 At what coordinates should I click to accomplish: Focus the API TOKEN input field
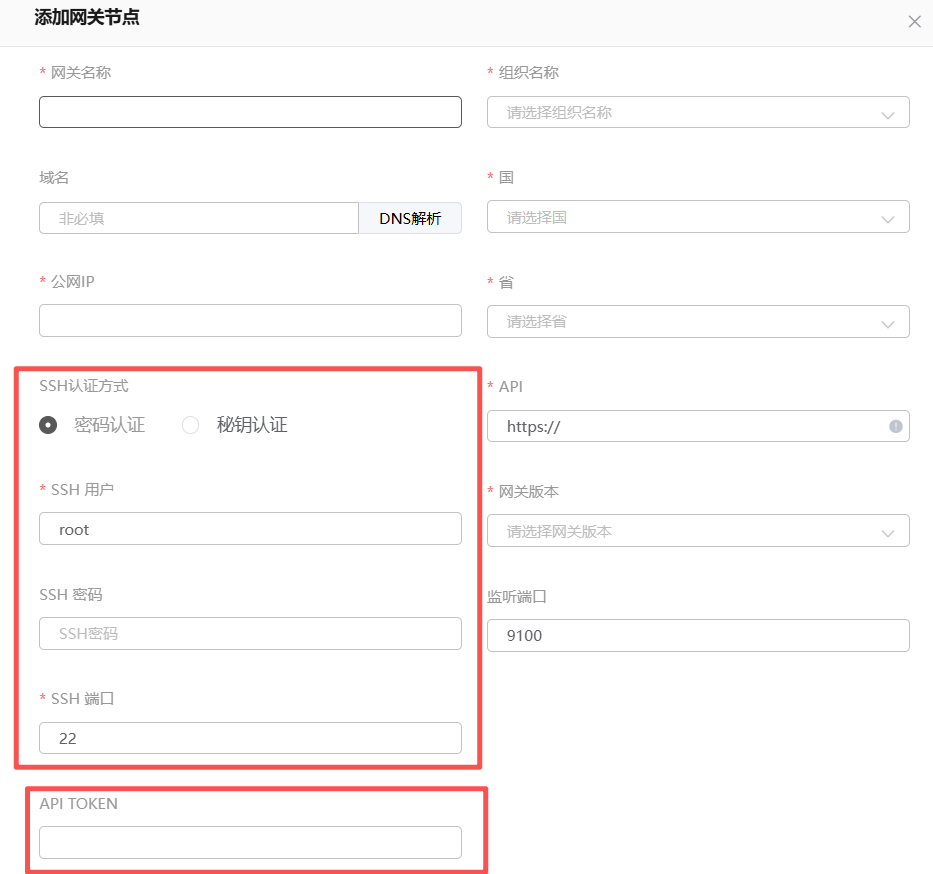click(x=250, y=842)
